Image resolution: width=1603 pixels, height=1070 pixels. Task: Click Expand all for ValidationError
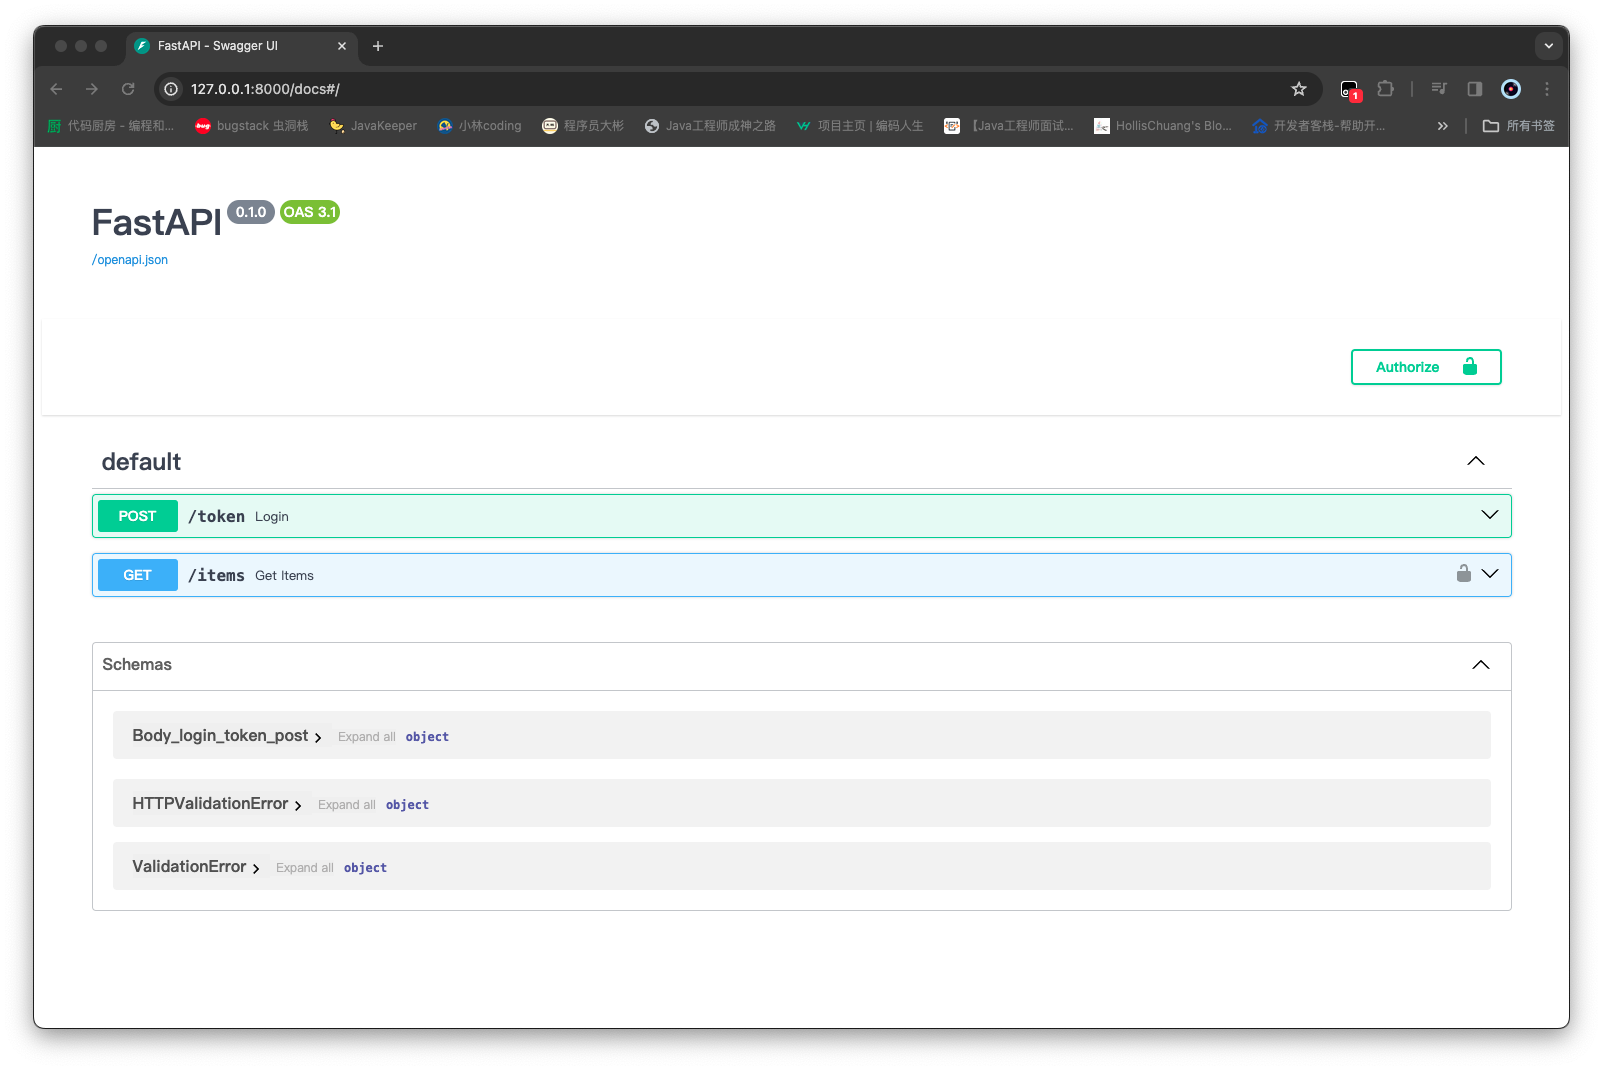click(x=305, y=868)
